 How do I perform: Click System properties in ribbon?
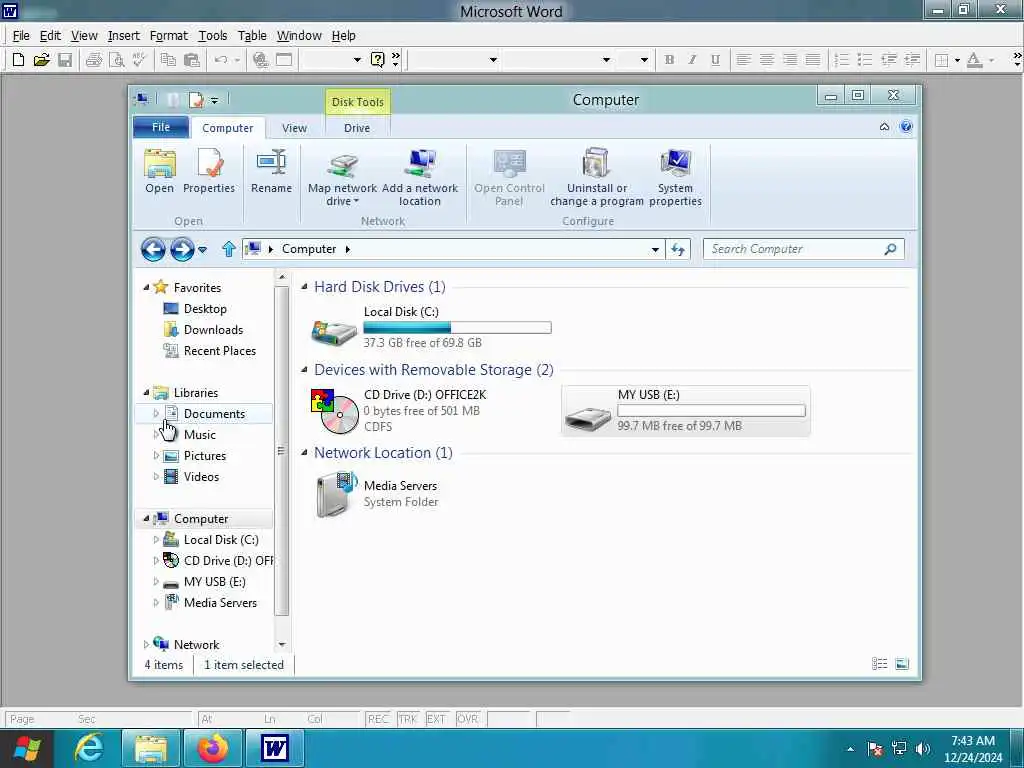pyautogui.click(x=675, y=178)
